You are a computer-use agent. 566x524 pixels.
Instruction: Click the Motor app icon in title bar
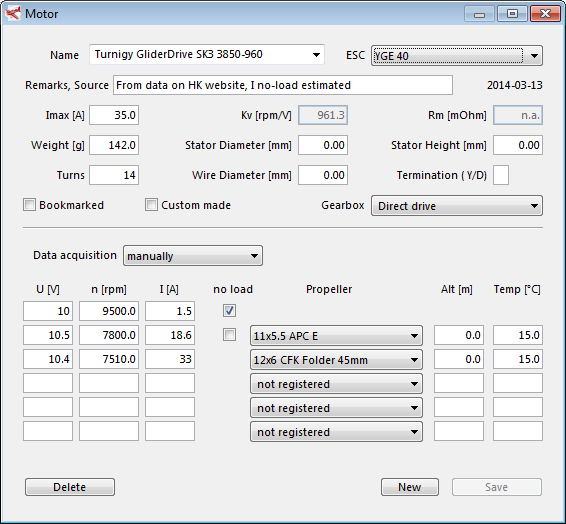pyautogui.click(x=13, y=14)
